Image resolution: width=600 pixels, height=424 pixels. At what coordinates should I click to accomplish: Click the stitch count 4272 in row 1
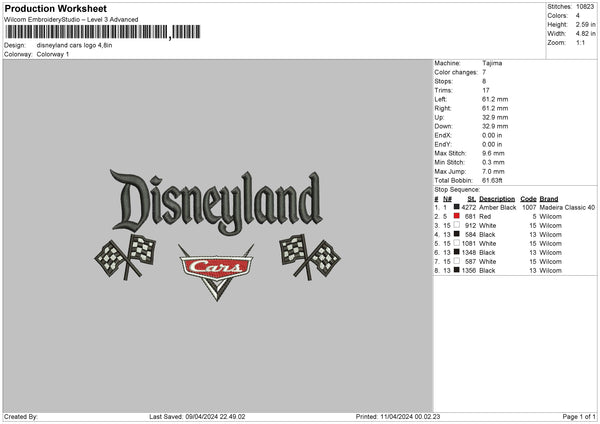click(469, 207)
